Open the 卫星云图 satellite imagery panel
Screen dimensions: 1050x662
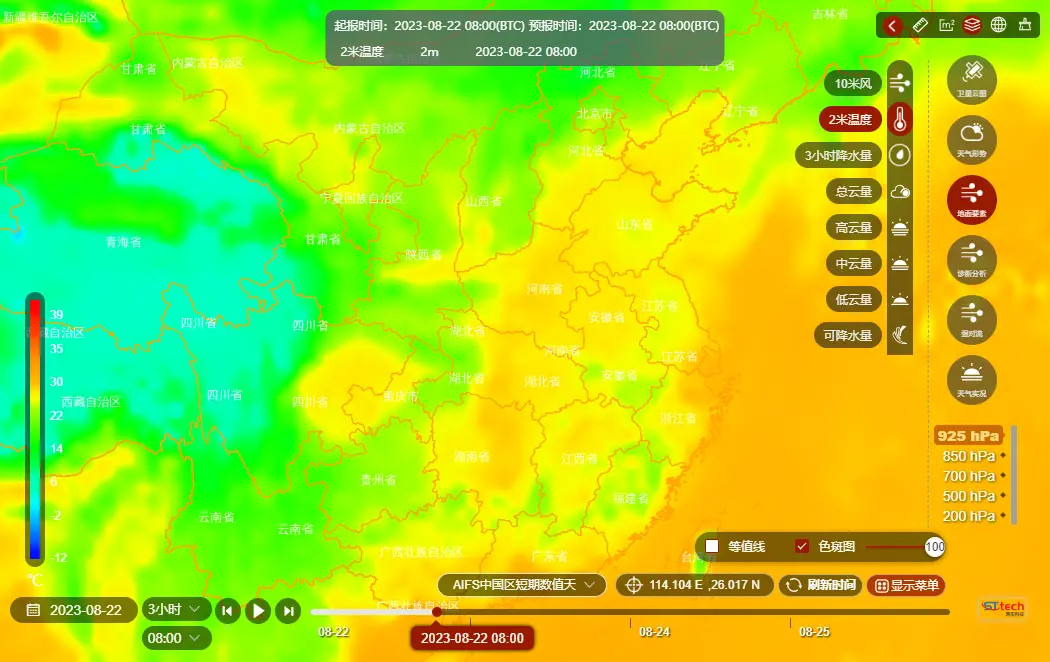pyautogui.click(x=971, y=78)
